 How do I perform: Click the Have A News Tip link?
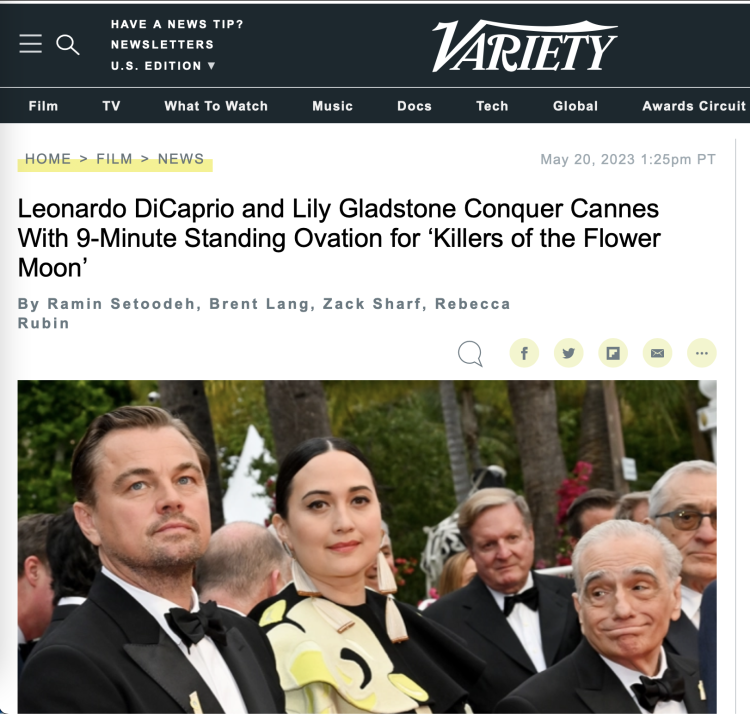click(x=177, y=24)
